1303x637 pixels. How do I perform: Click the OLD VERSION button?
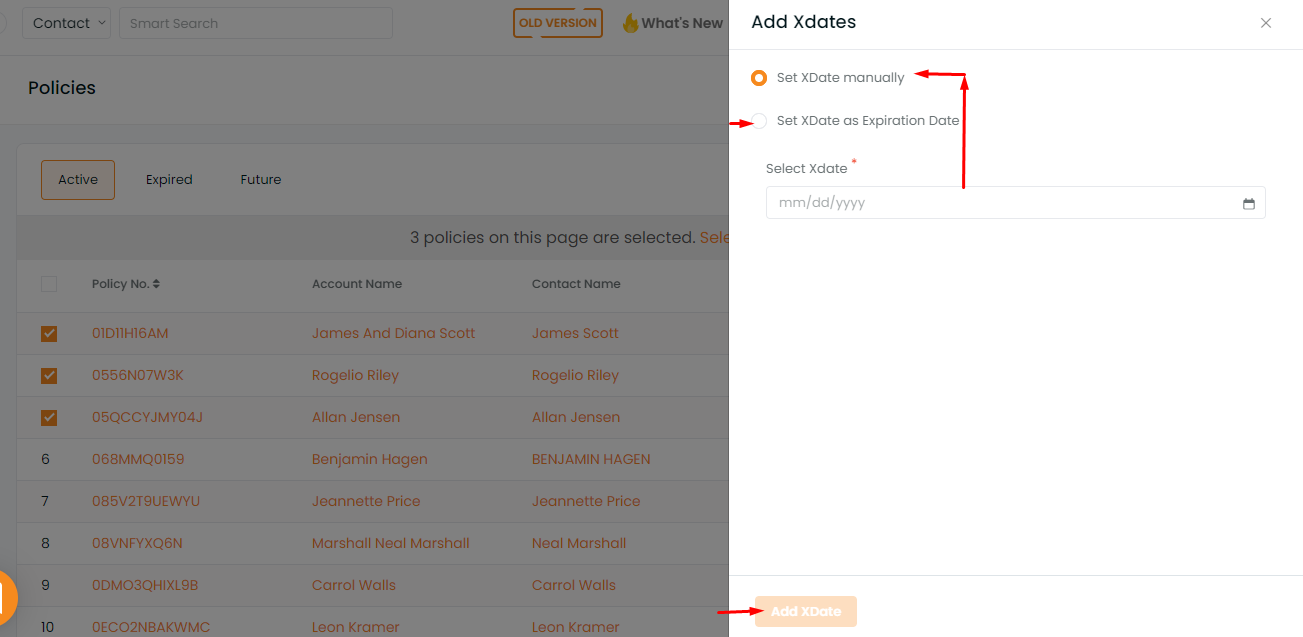point(558,23)
